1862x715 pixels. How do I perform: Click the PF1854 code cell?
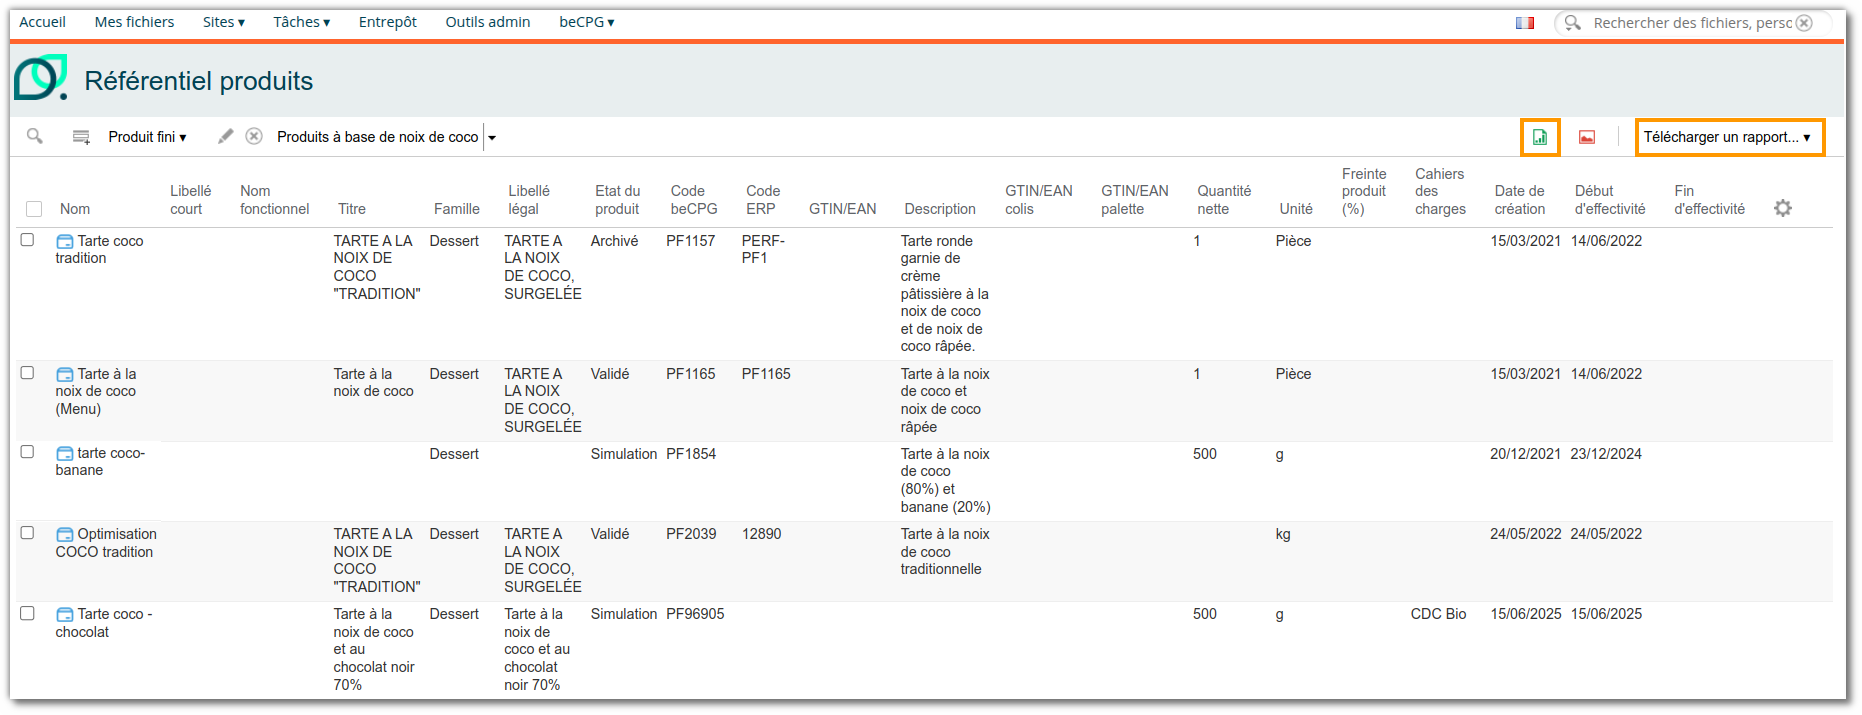(691, 454)
